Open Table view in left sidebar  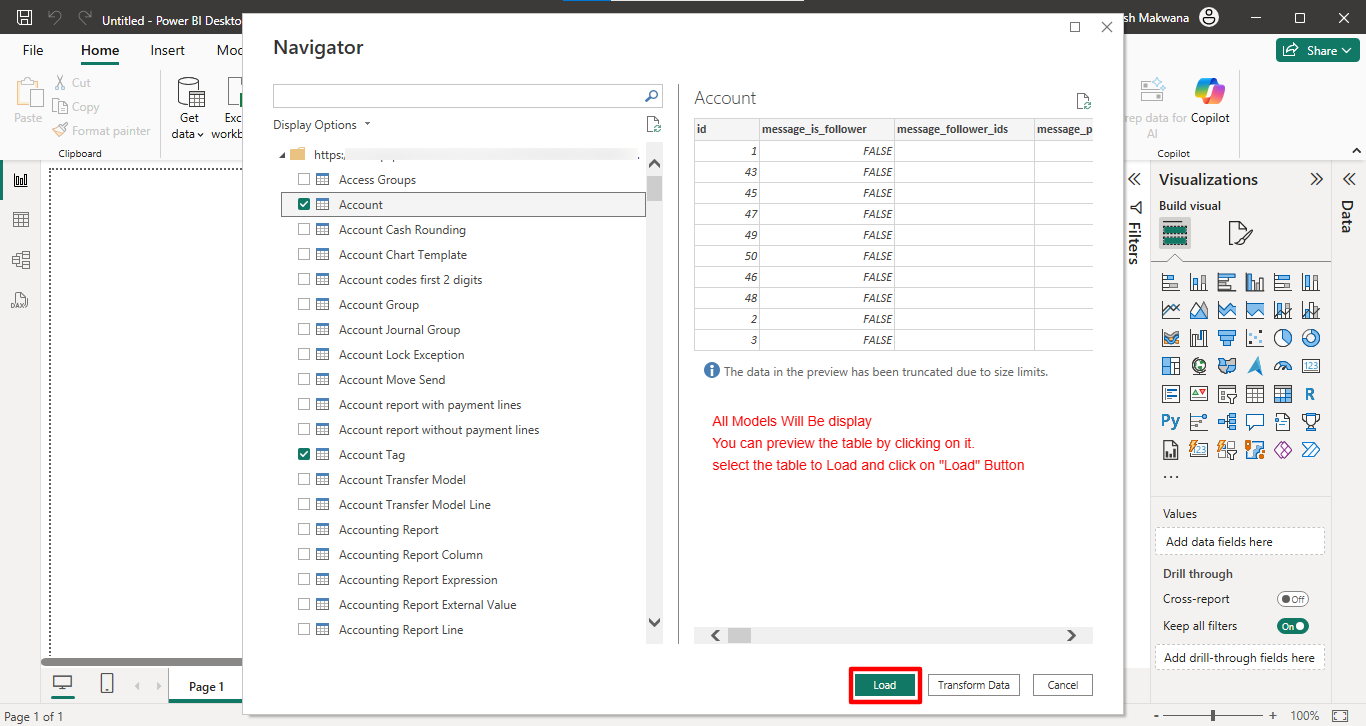coord(20,220)
